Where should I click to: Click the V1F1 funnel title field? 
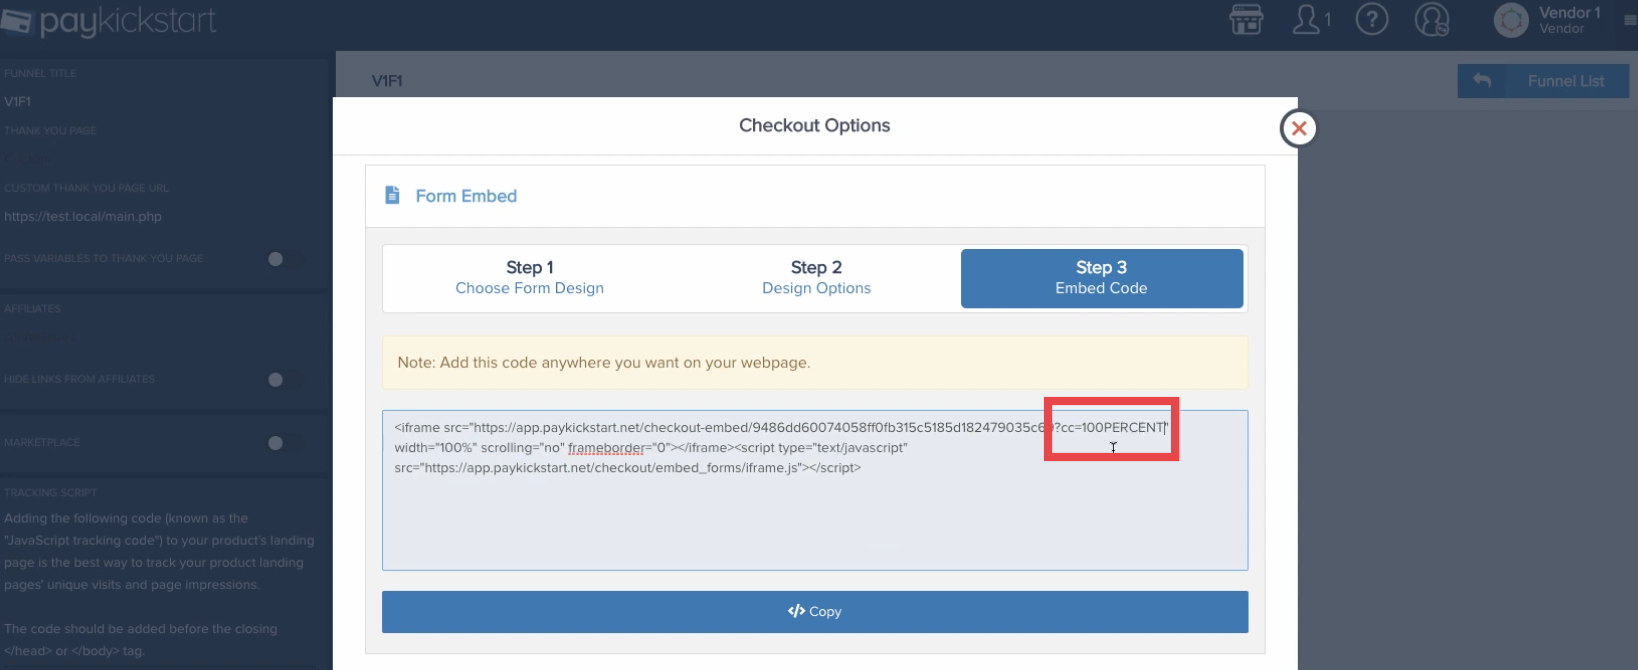coord(18,102)
